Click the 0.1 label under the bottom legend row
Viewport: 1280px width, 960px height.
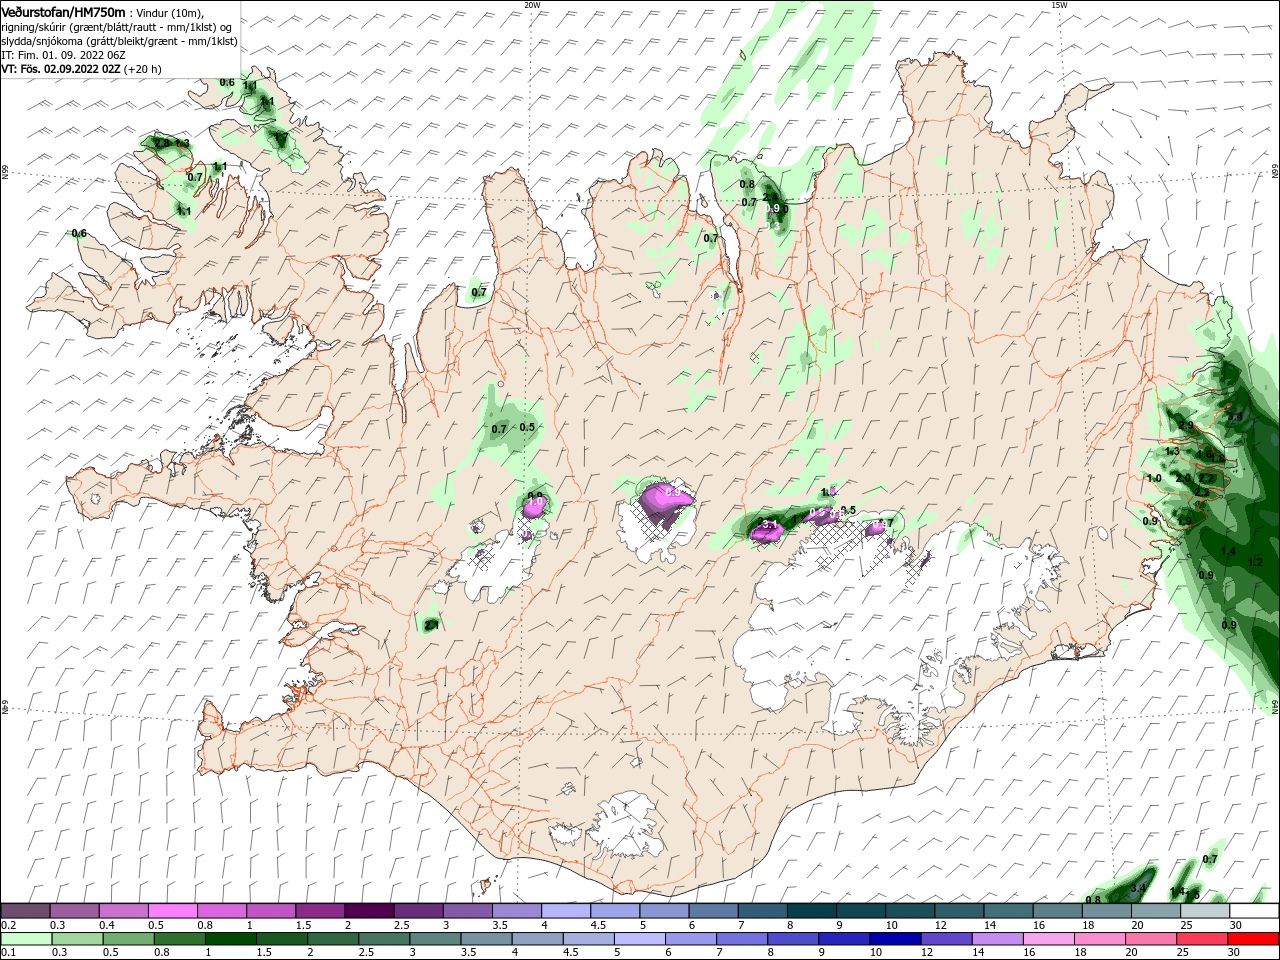[8, 953]
